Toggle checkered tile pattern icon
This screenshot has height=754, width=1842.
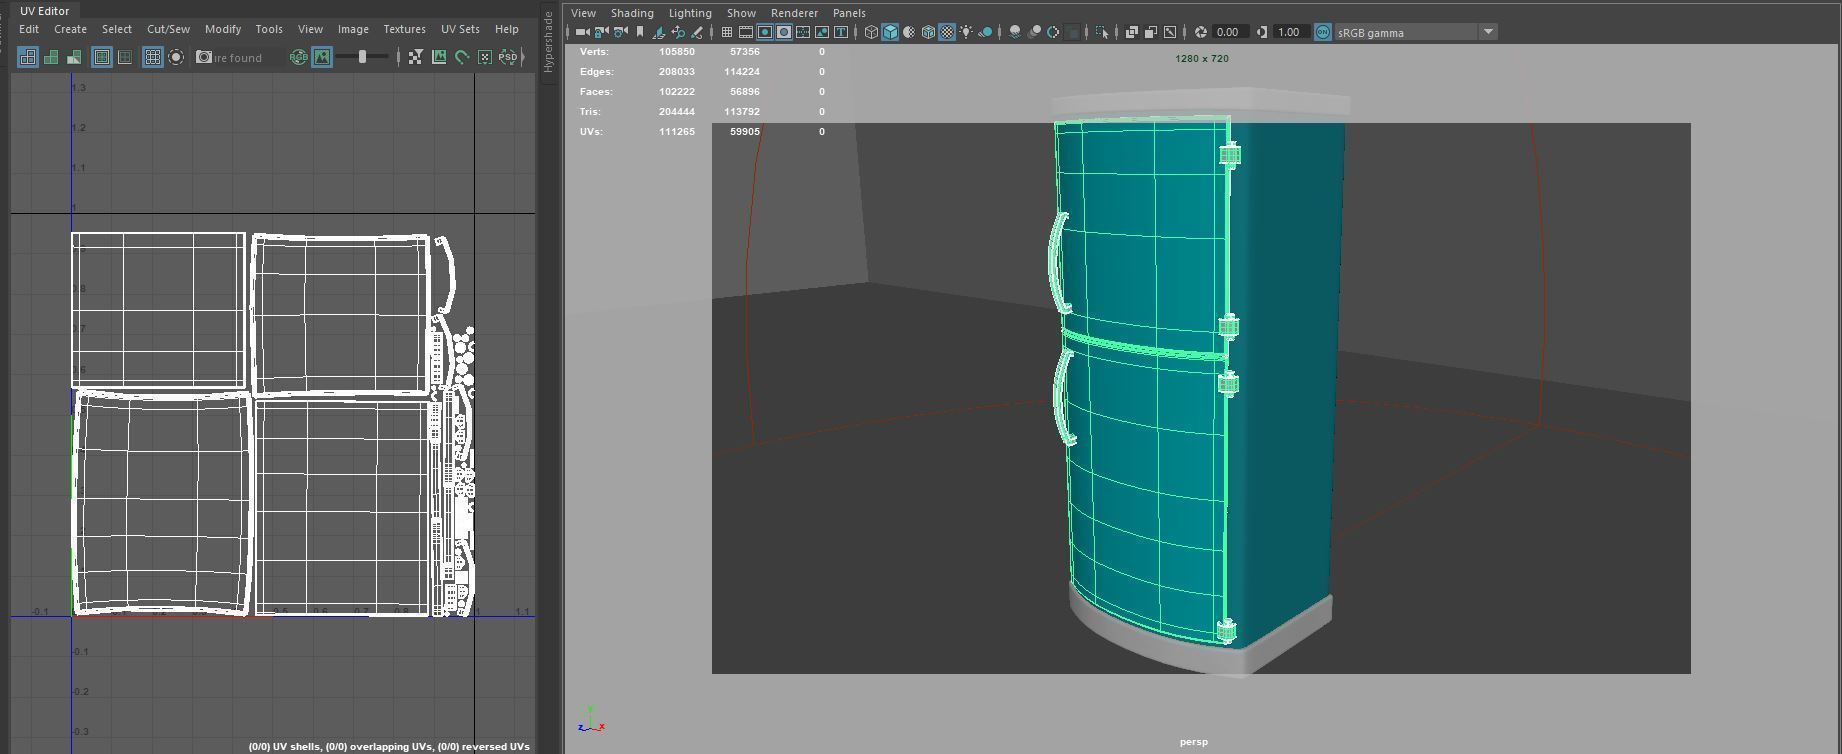pos(415,57)
